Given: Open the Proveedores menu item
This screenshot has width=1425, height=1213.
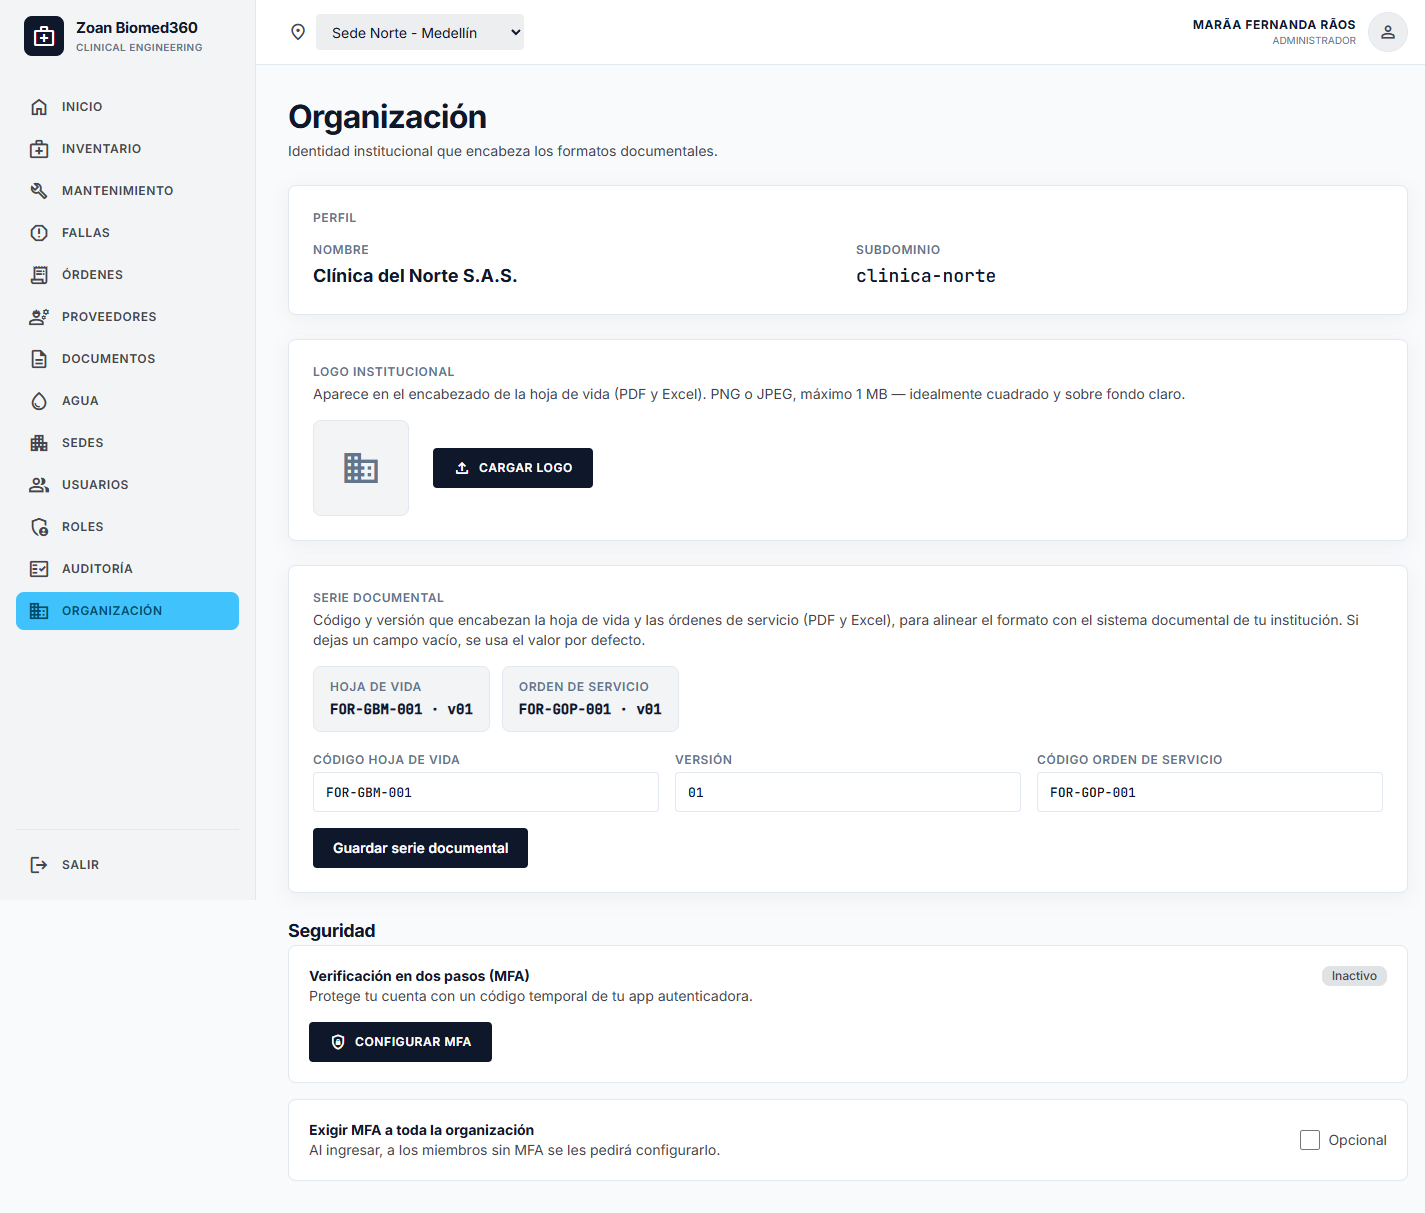Looking at the screenshot, I should click(127, 317).
